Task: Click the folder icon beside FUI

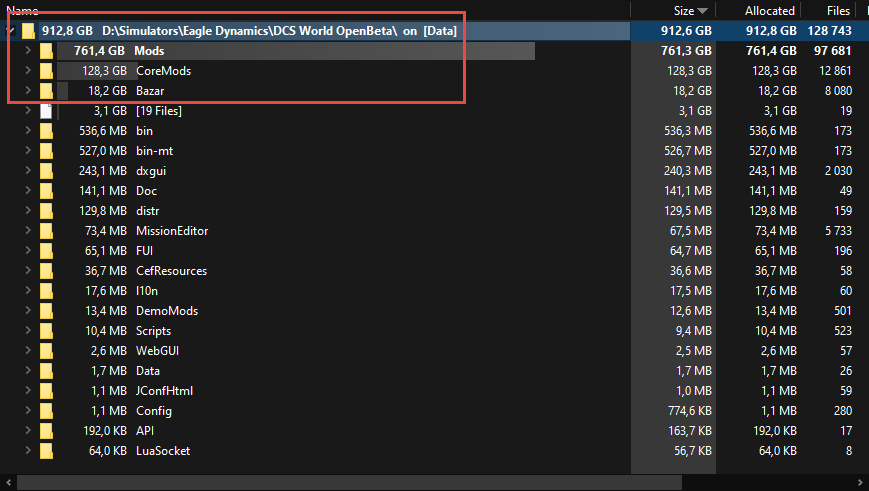Action: [x=47, y=250]
